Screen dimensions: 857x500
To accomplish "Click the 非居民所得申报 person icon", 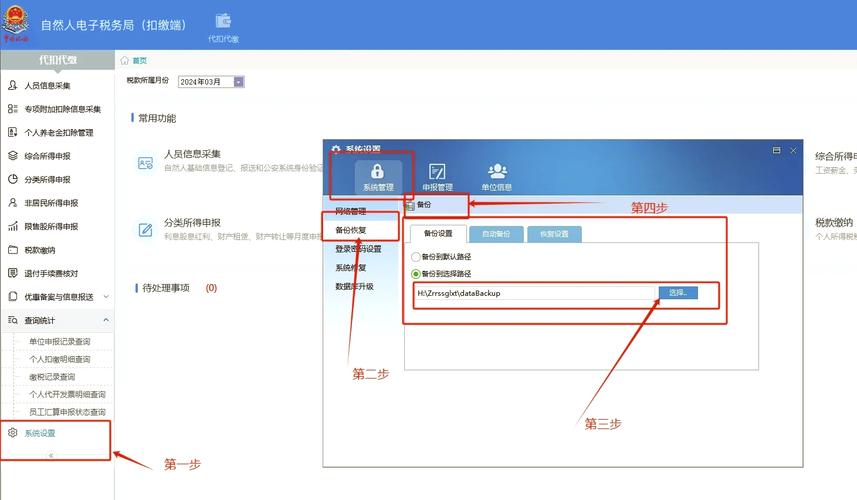I will [x=13, y=203].
